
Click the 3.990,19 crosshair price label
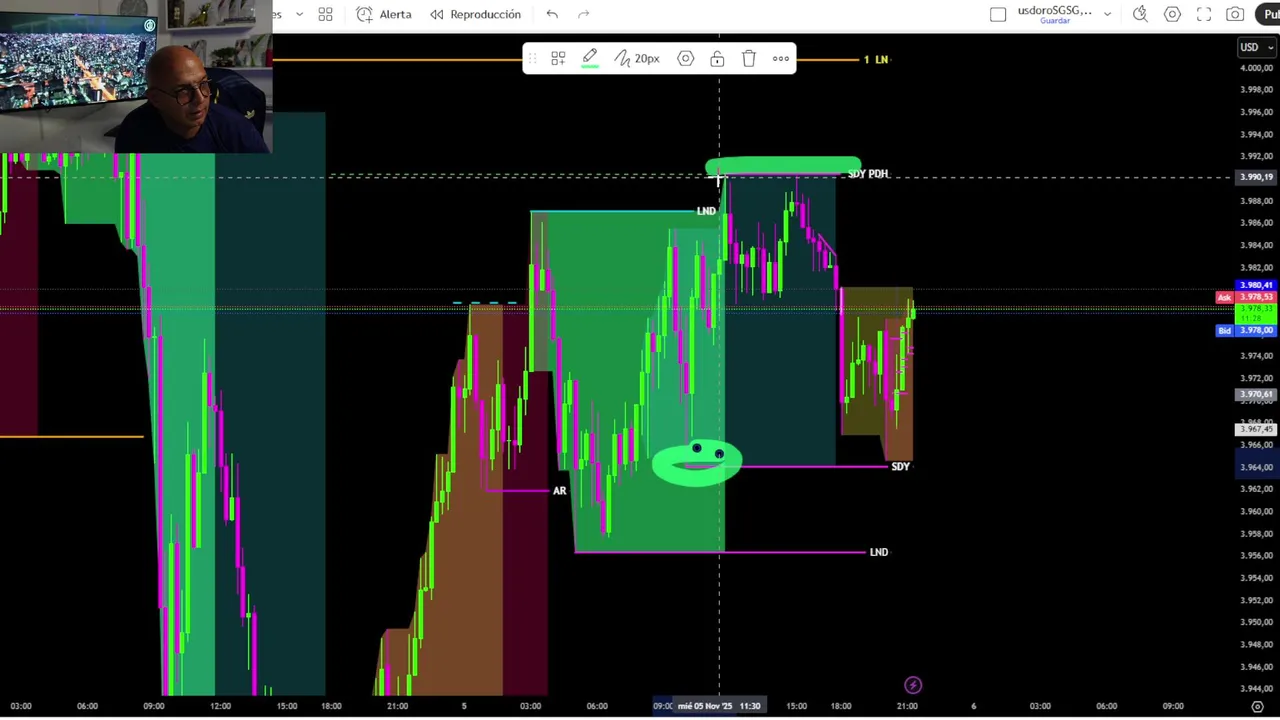[x=1256, y=177]
